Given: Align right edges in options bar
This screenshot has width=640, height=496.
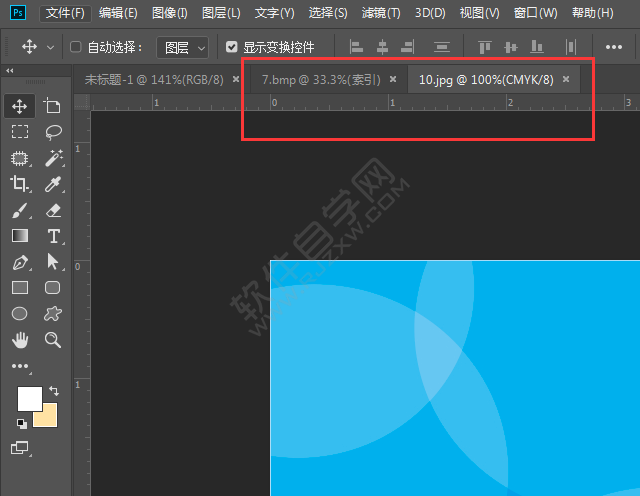Looking at the screenshot, I should click(407, 47).
